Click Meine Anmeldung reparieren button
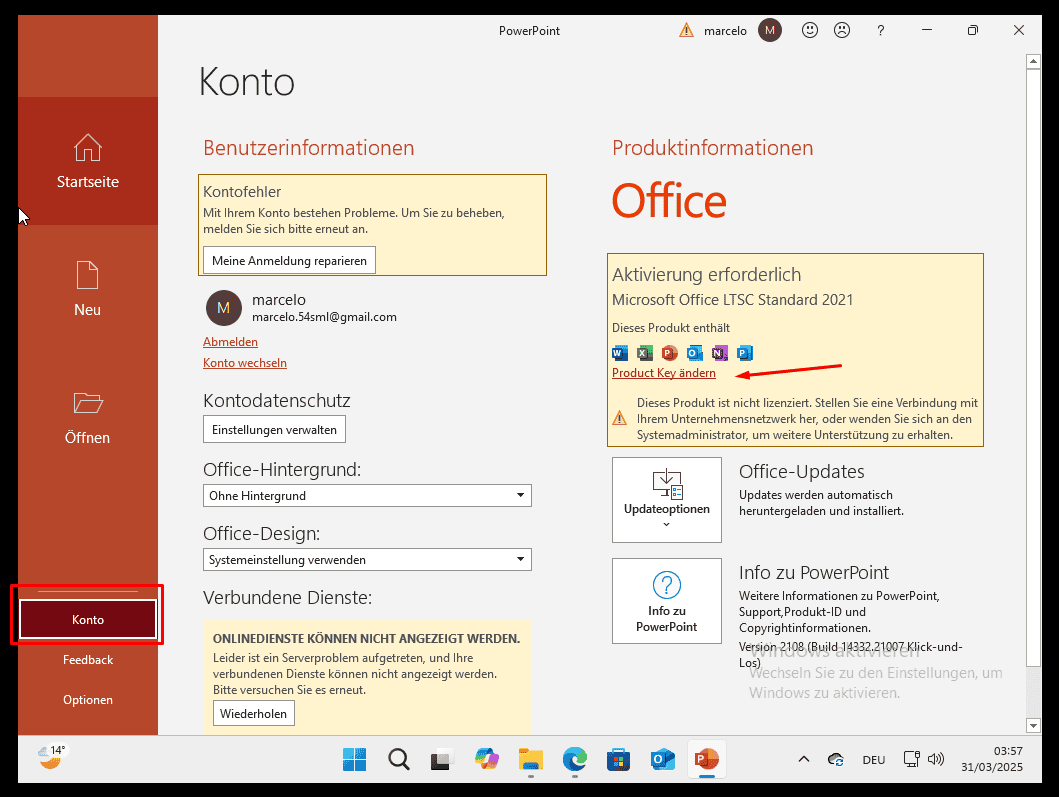 tap(289, 261)
